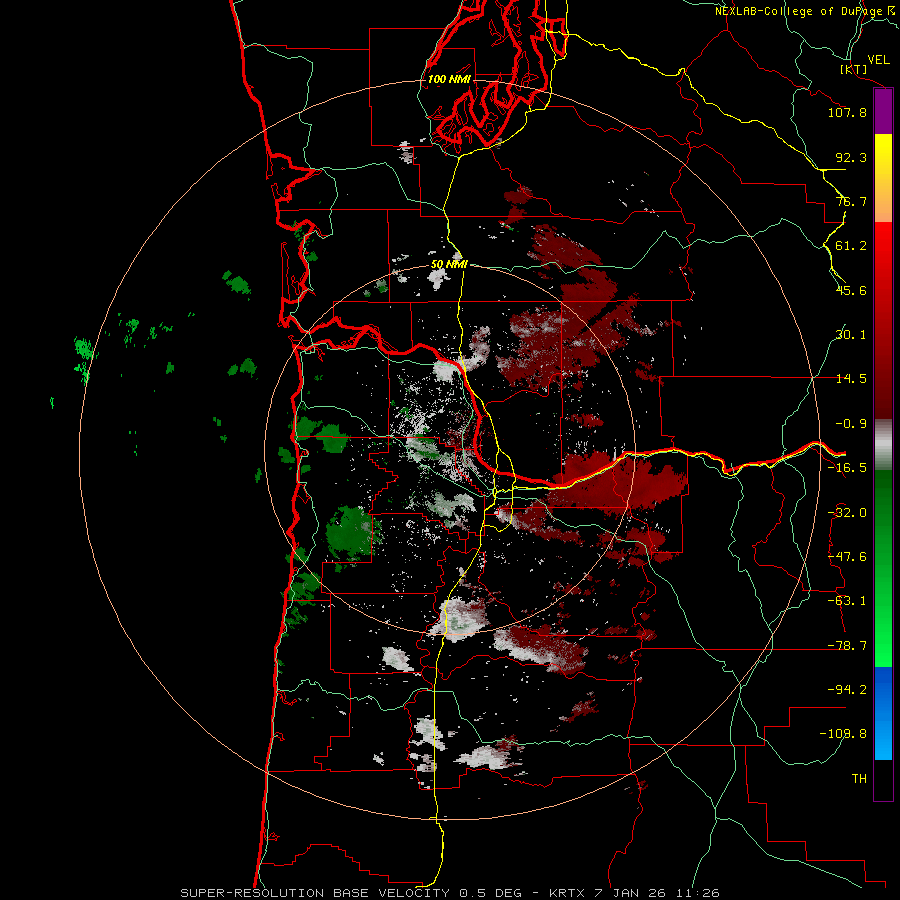Click the -47.6 scale value
The height and width of the screenshot is (900, 900).
tap(847, 557)
